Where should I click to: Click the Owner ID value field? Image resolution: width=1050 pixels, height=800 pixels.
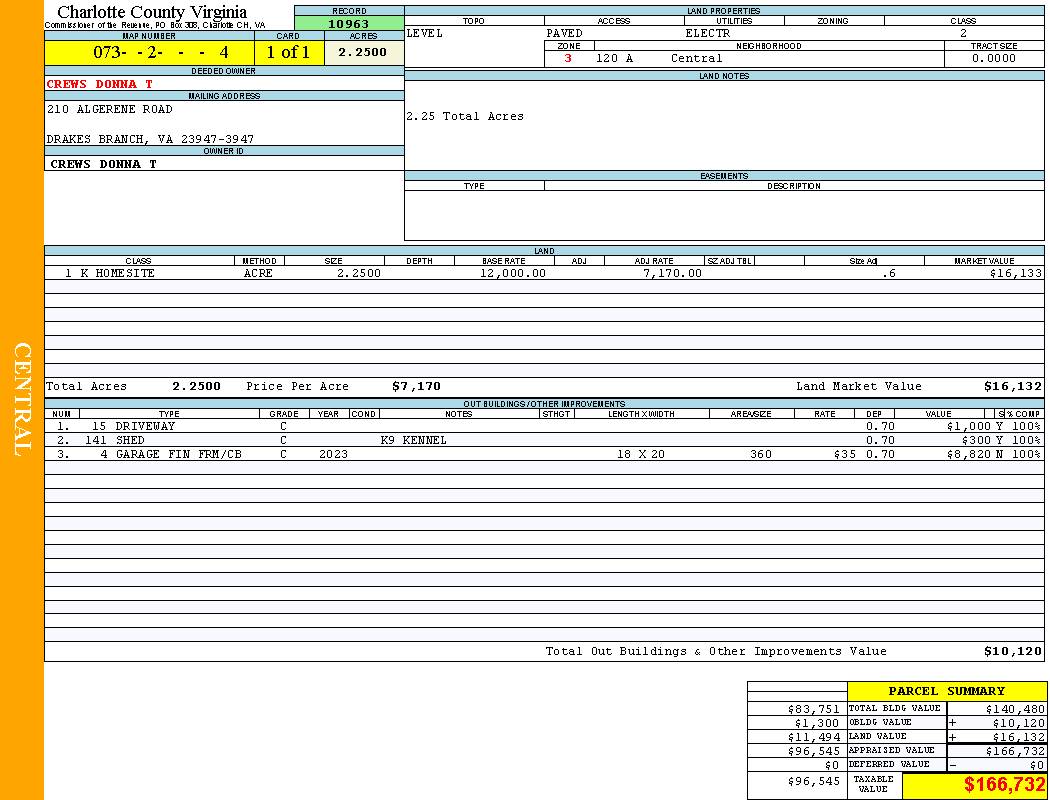pyautogui.click(x=104, y=164)
